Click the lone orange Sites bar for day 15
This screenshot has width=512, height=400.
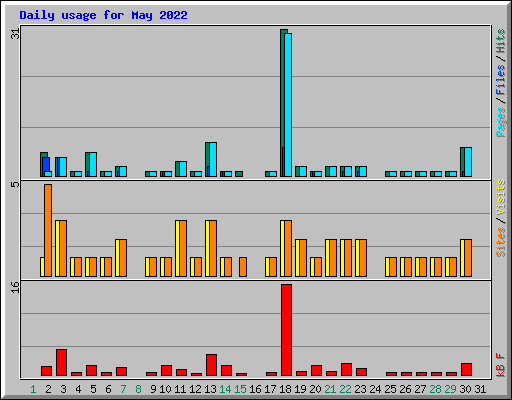243,267
